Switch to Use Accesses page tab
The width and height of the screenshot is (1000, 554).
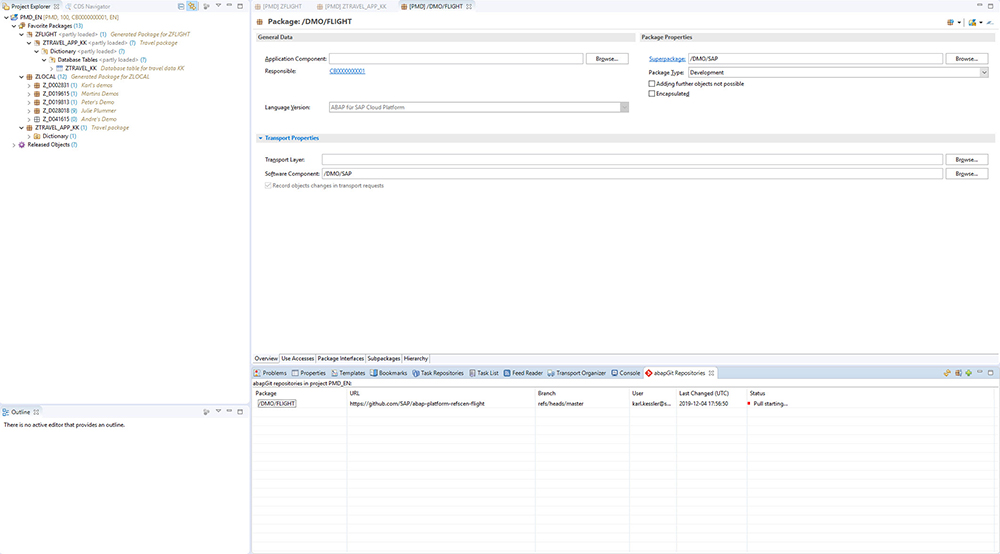[298, 358]
